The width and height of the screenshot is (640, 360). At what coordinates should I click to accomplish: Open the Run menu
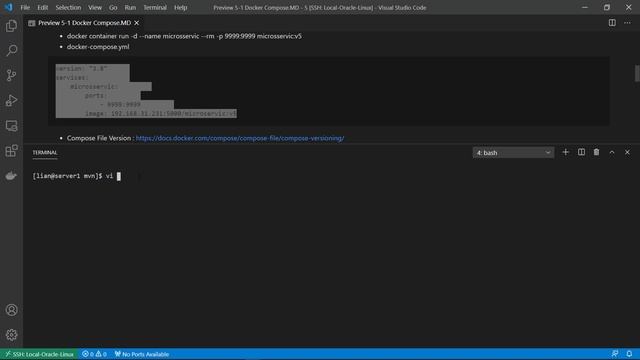(x=130, y=7)
